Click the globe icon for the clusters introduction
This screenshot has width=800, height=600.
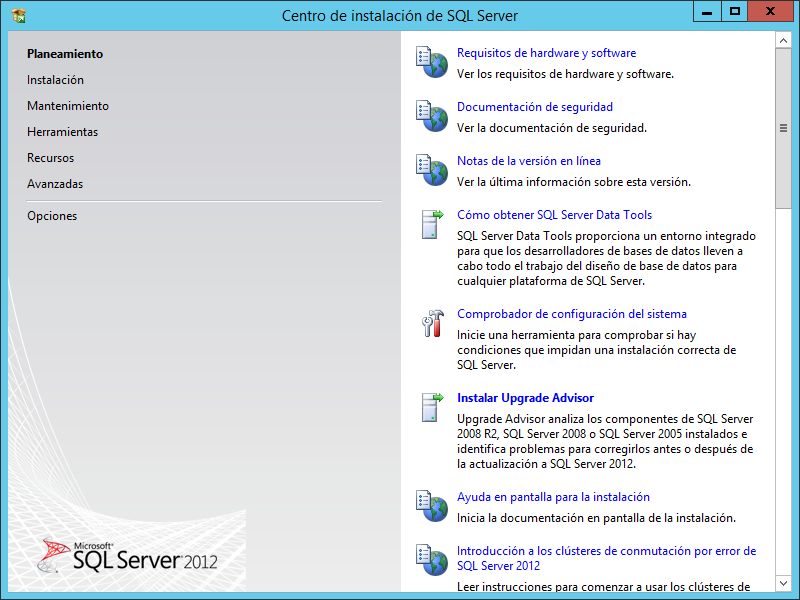pos(431,560)
